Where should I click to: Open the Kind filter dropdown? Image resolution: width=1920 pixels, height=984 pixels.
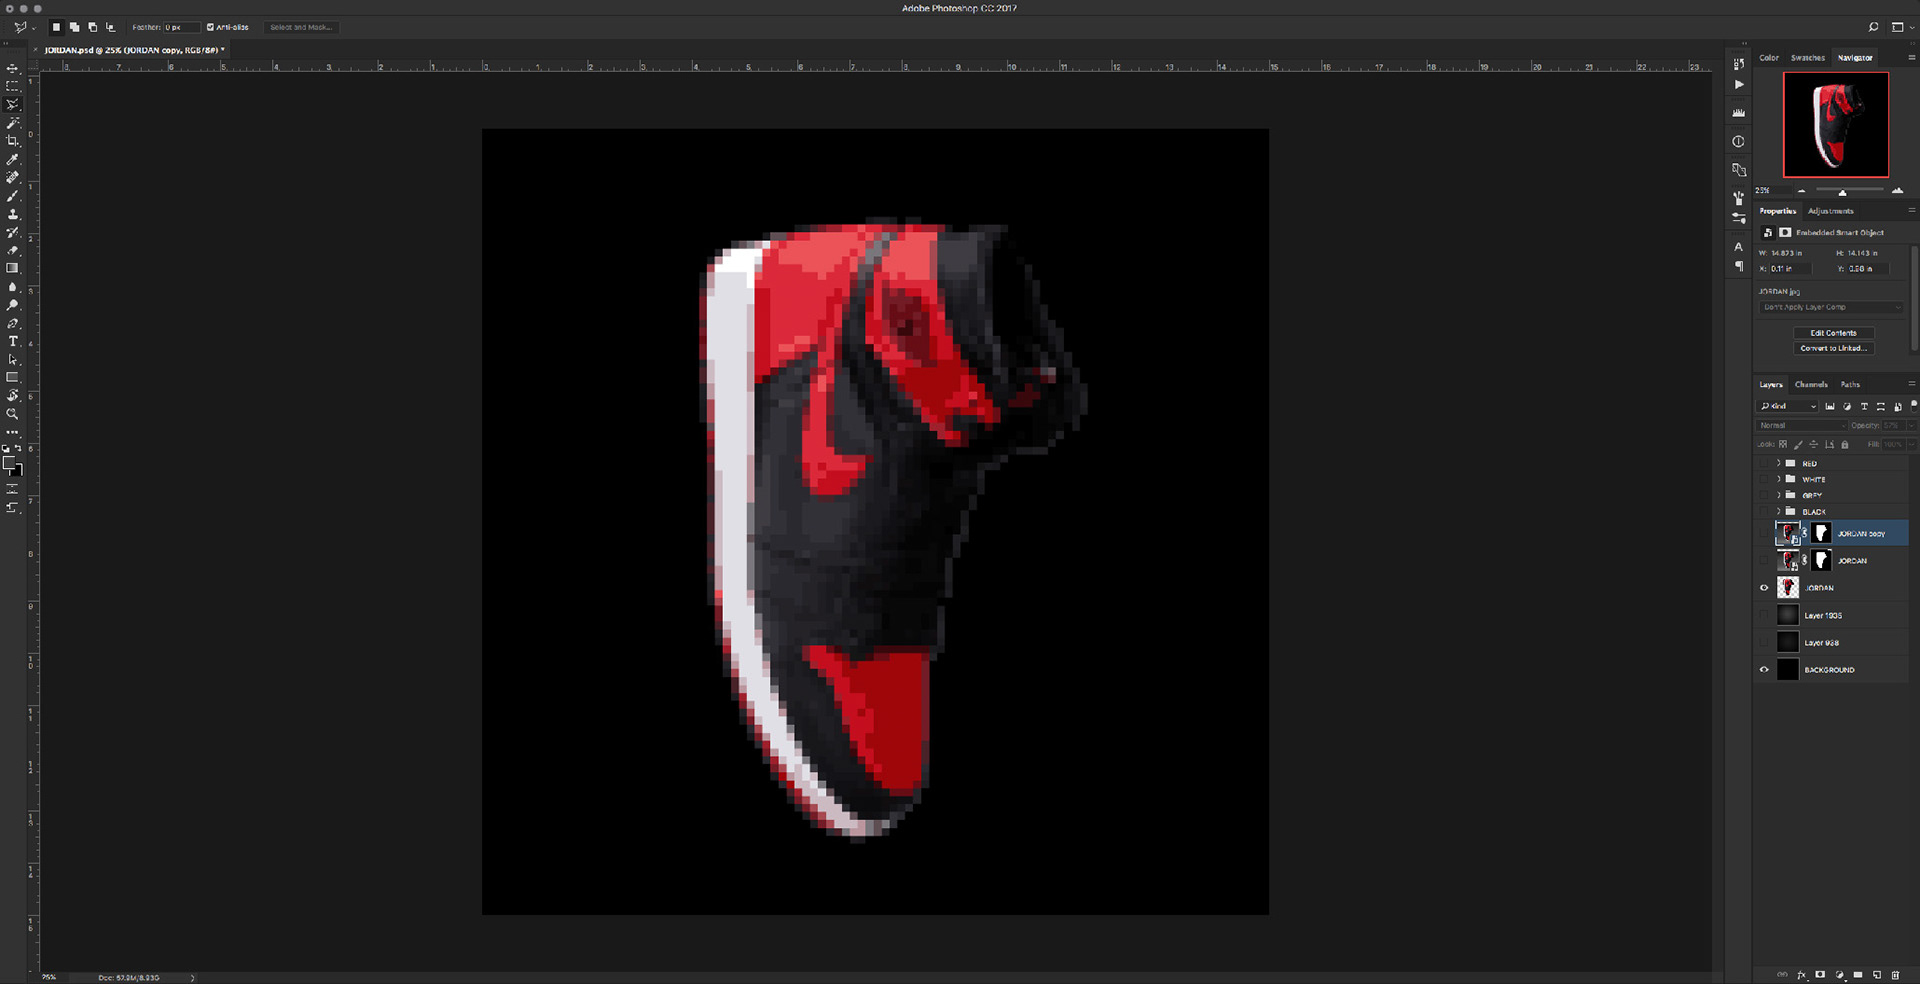[1788, 406]
